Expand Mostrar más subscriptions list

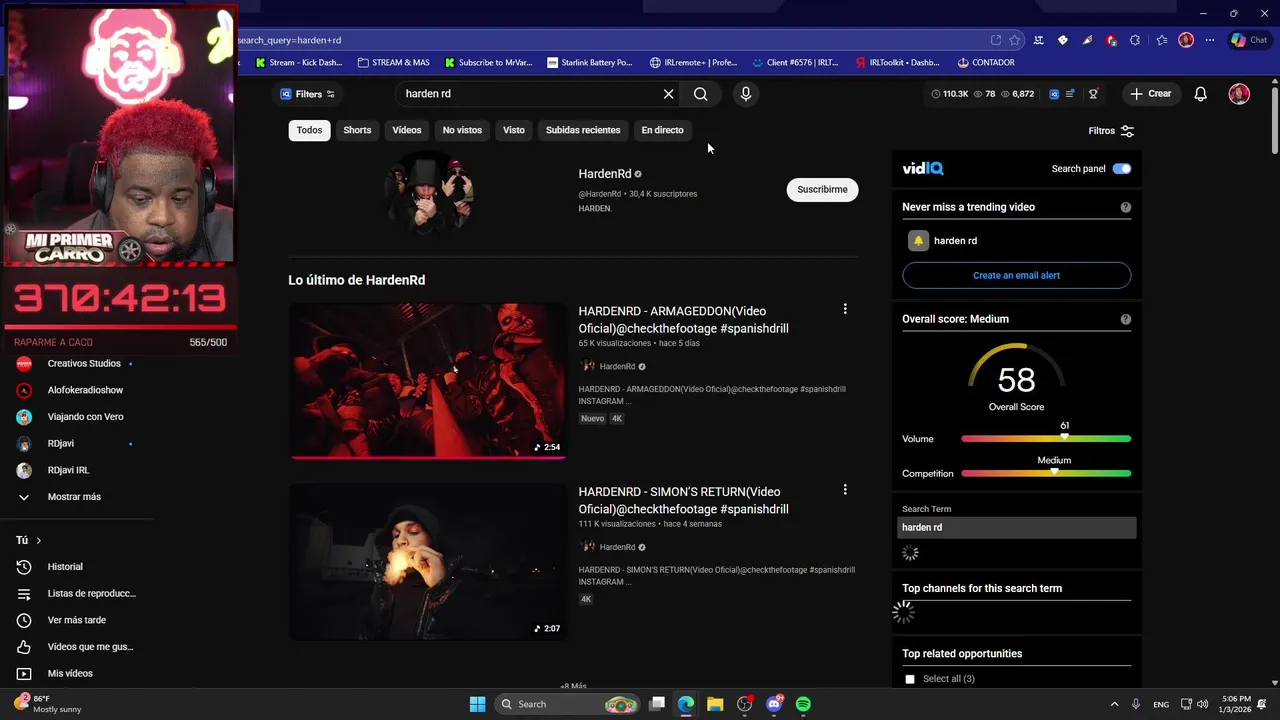coord(74,497)
